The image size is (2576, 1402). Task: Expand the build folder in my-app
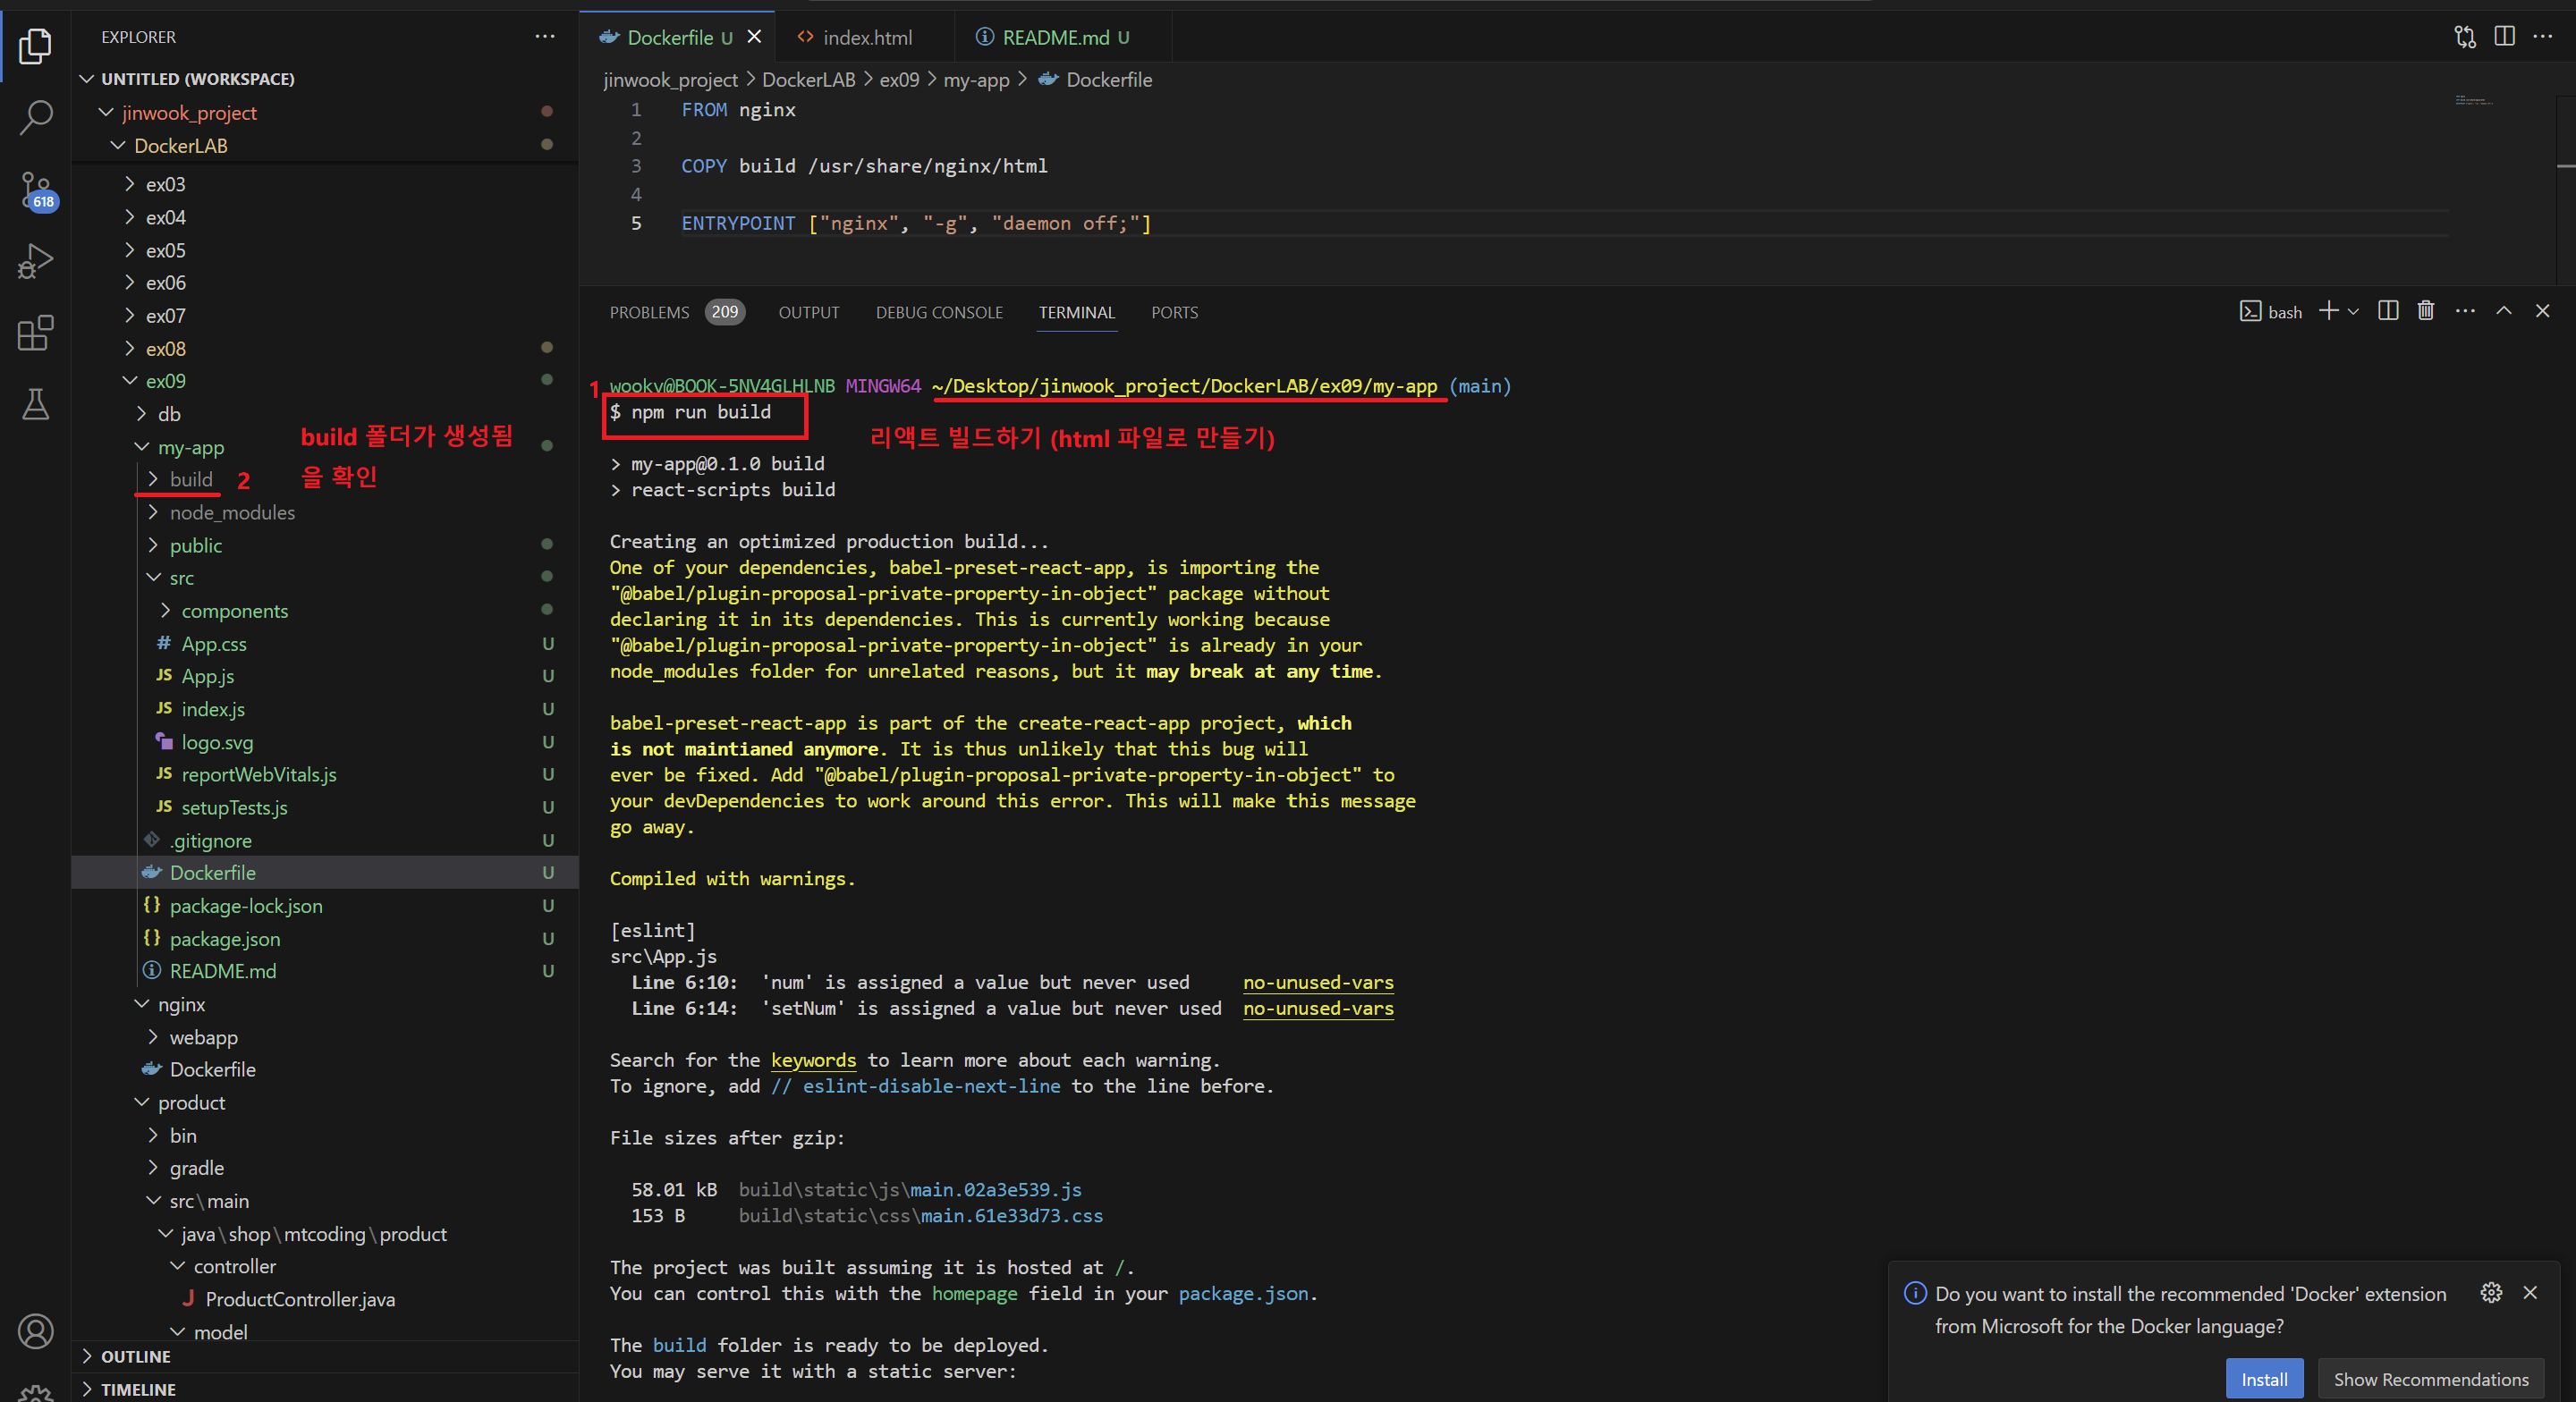click(191, 479)
